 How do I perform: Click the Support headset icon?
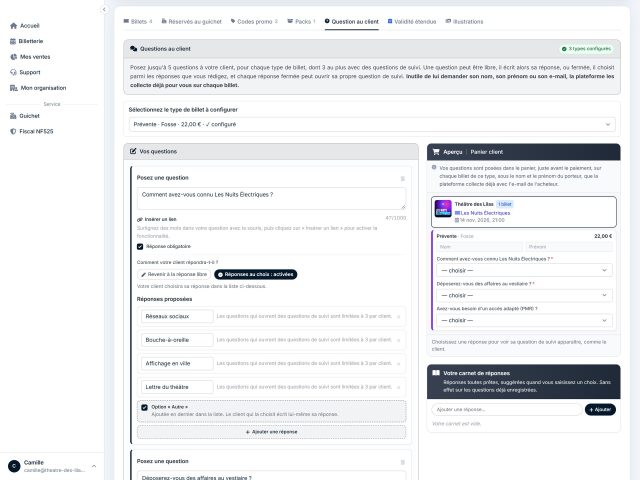[13, 72]
